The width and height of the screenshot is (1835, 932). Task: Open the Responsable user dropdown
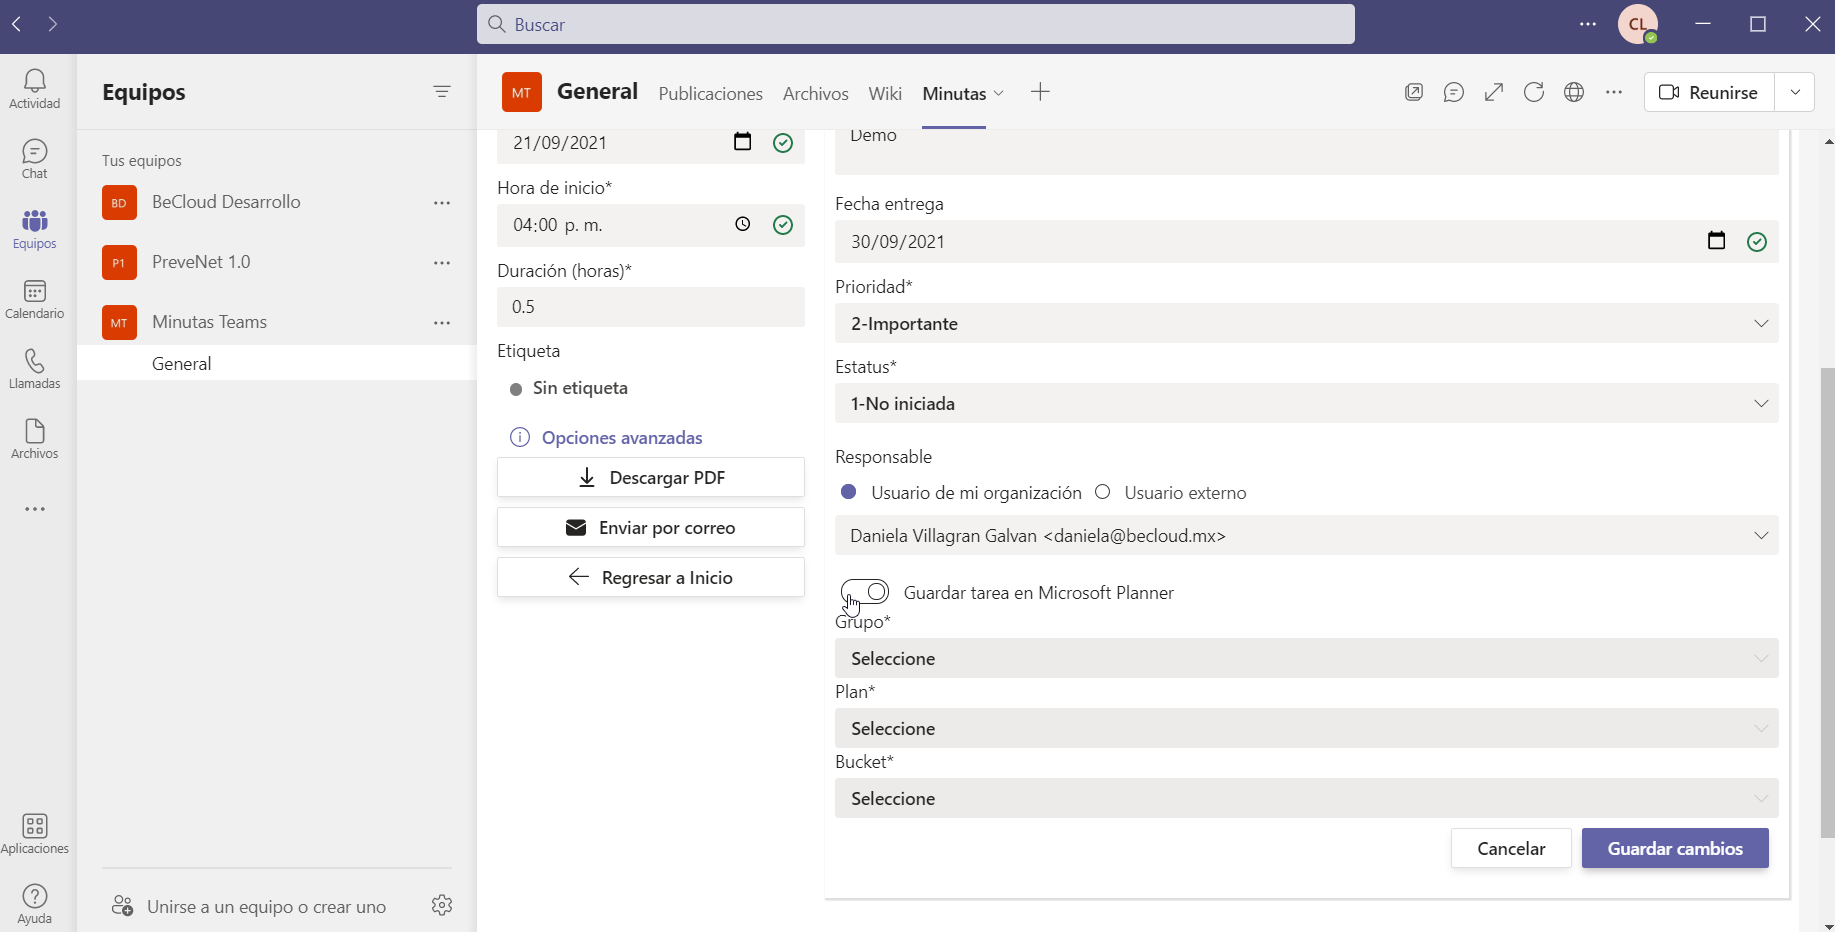click(1307, 535)
